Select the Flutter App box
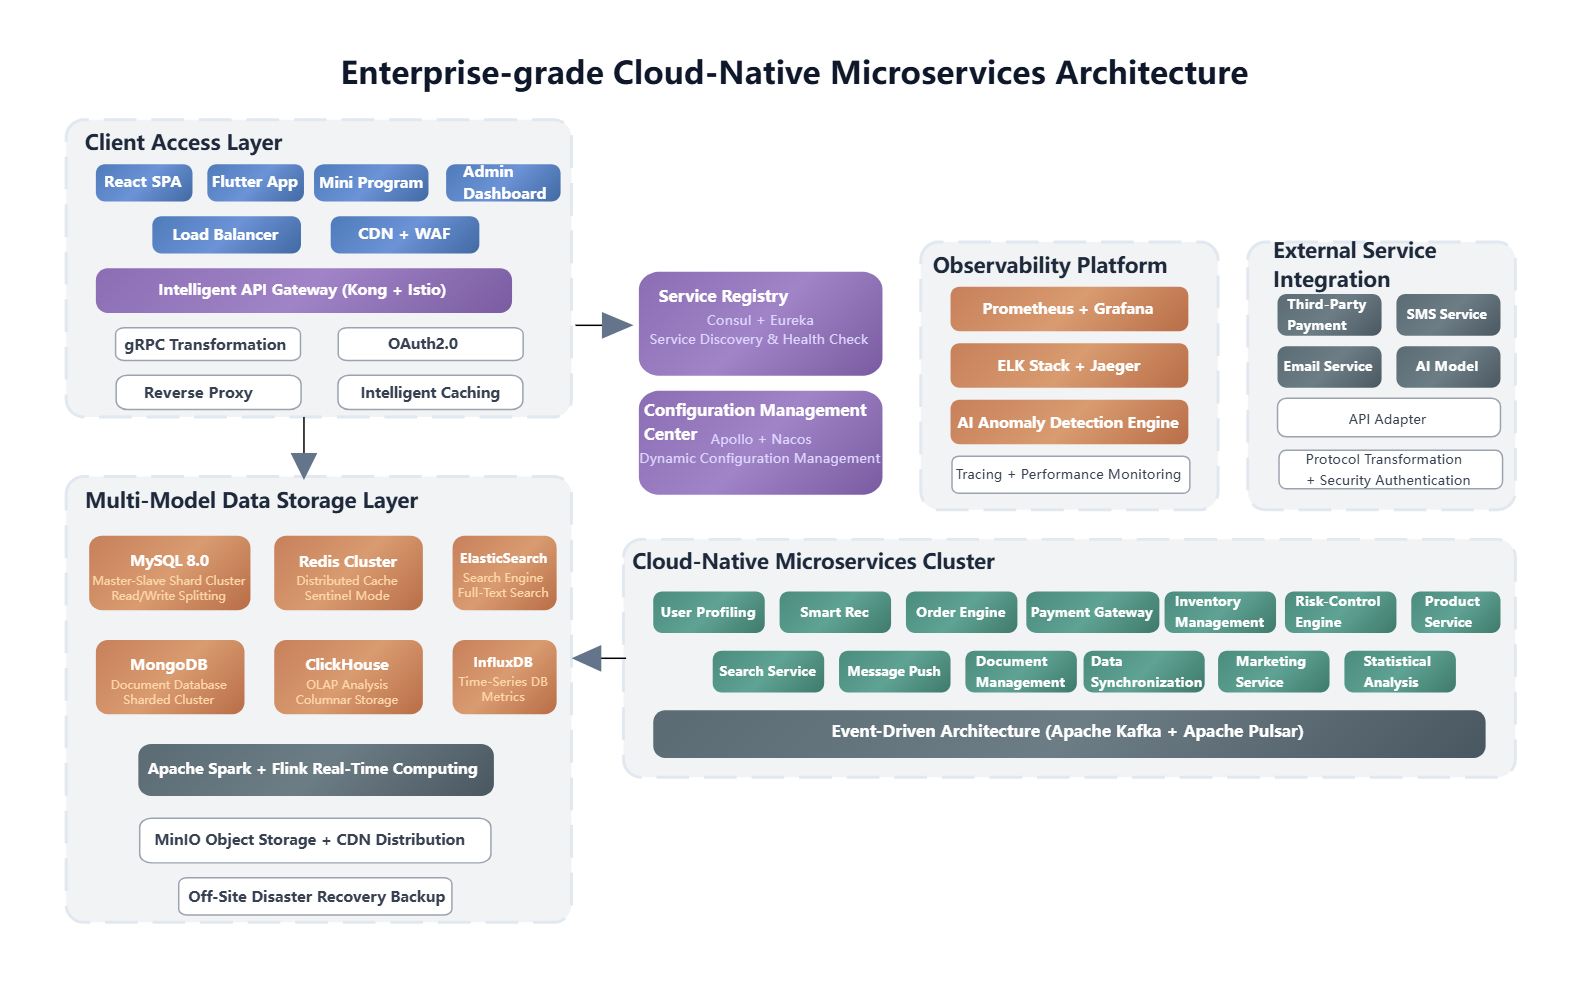 click(254, 182)
